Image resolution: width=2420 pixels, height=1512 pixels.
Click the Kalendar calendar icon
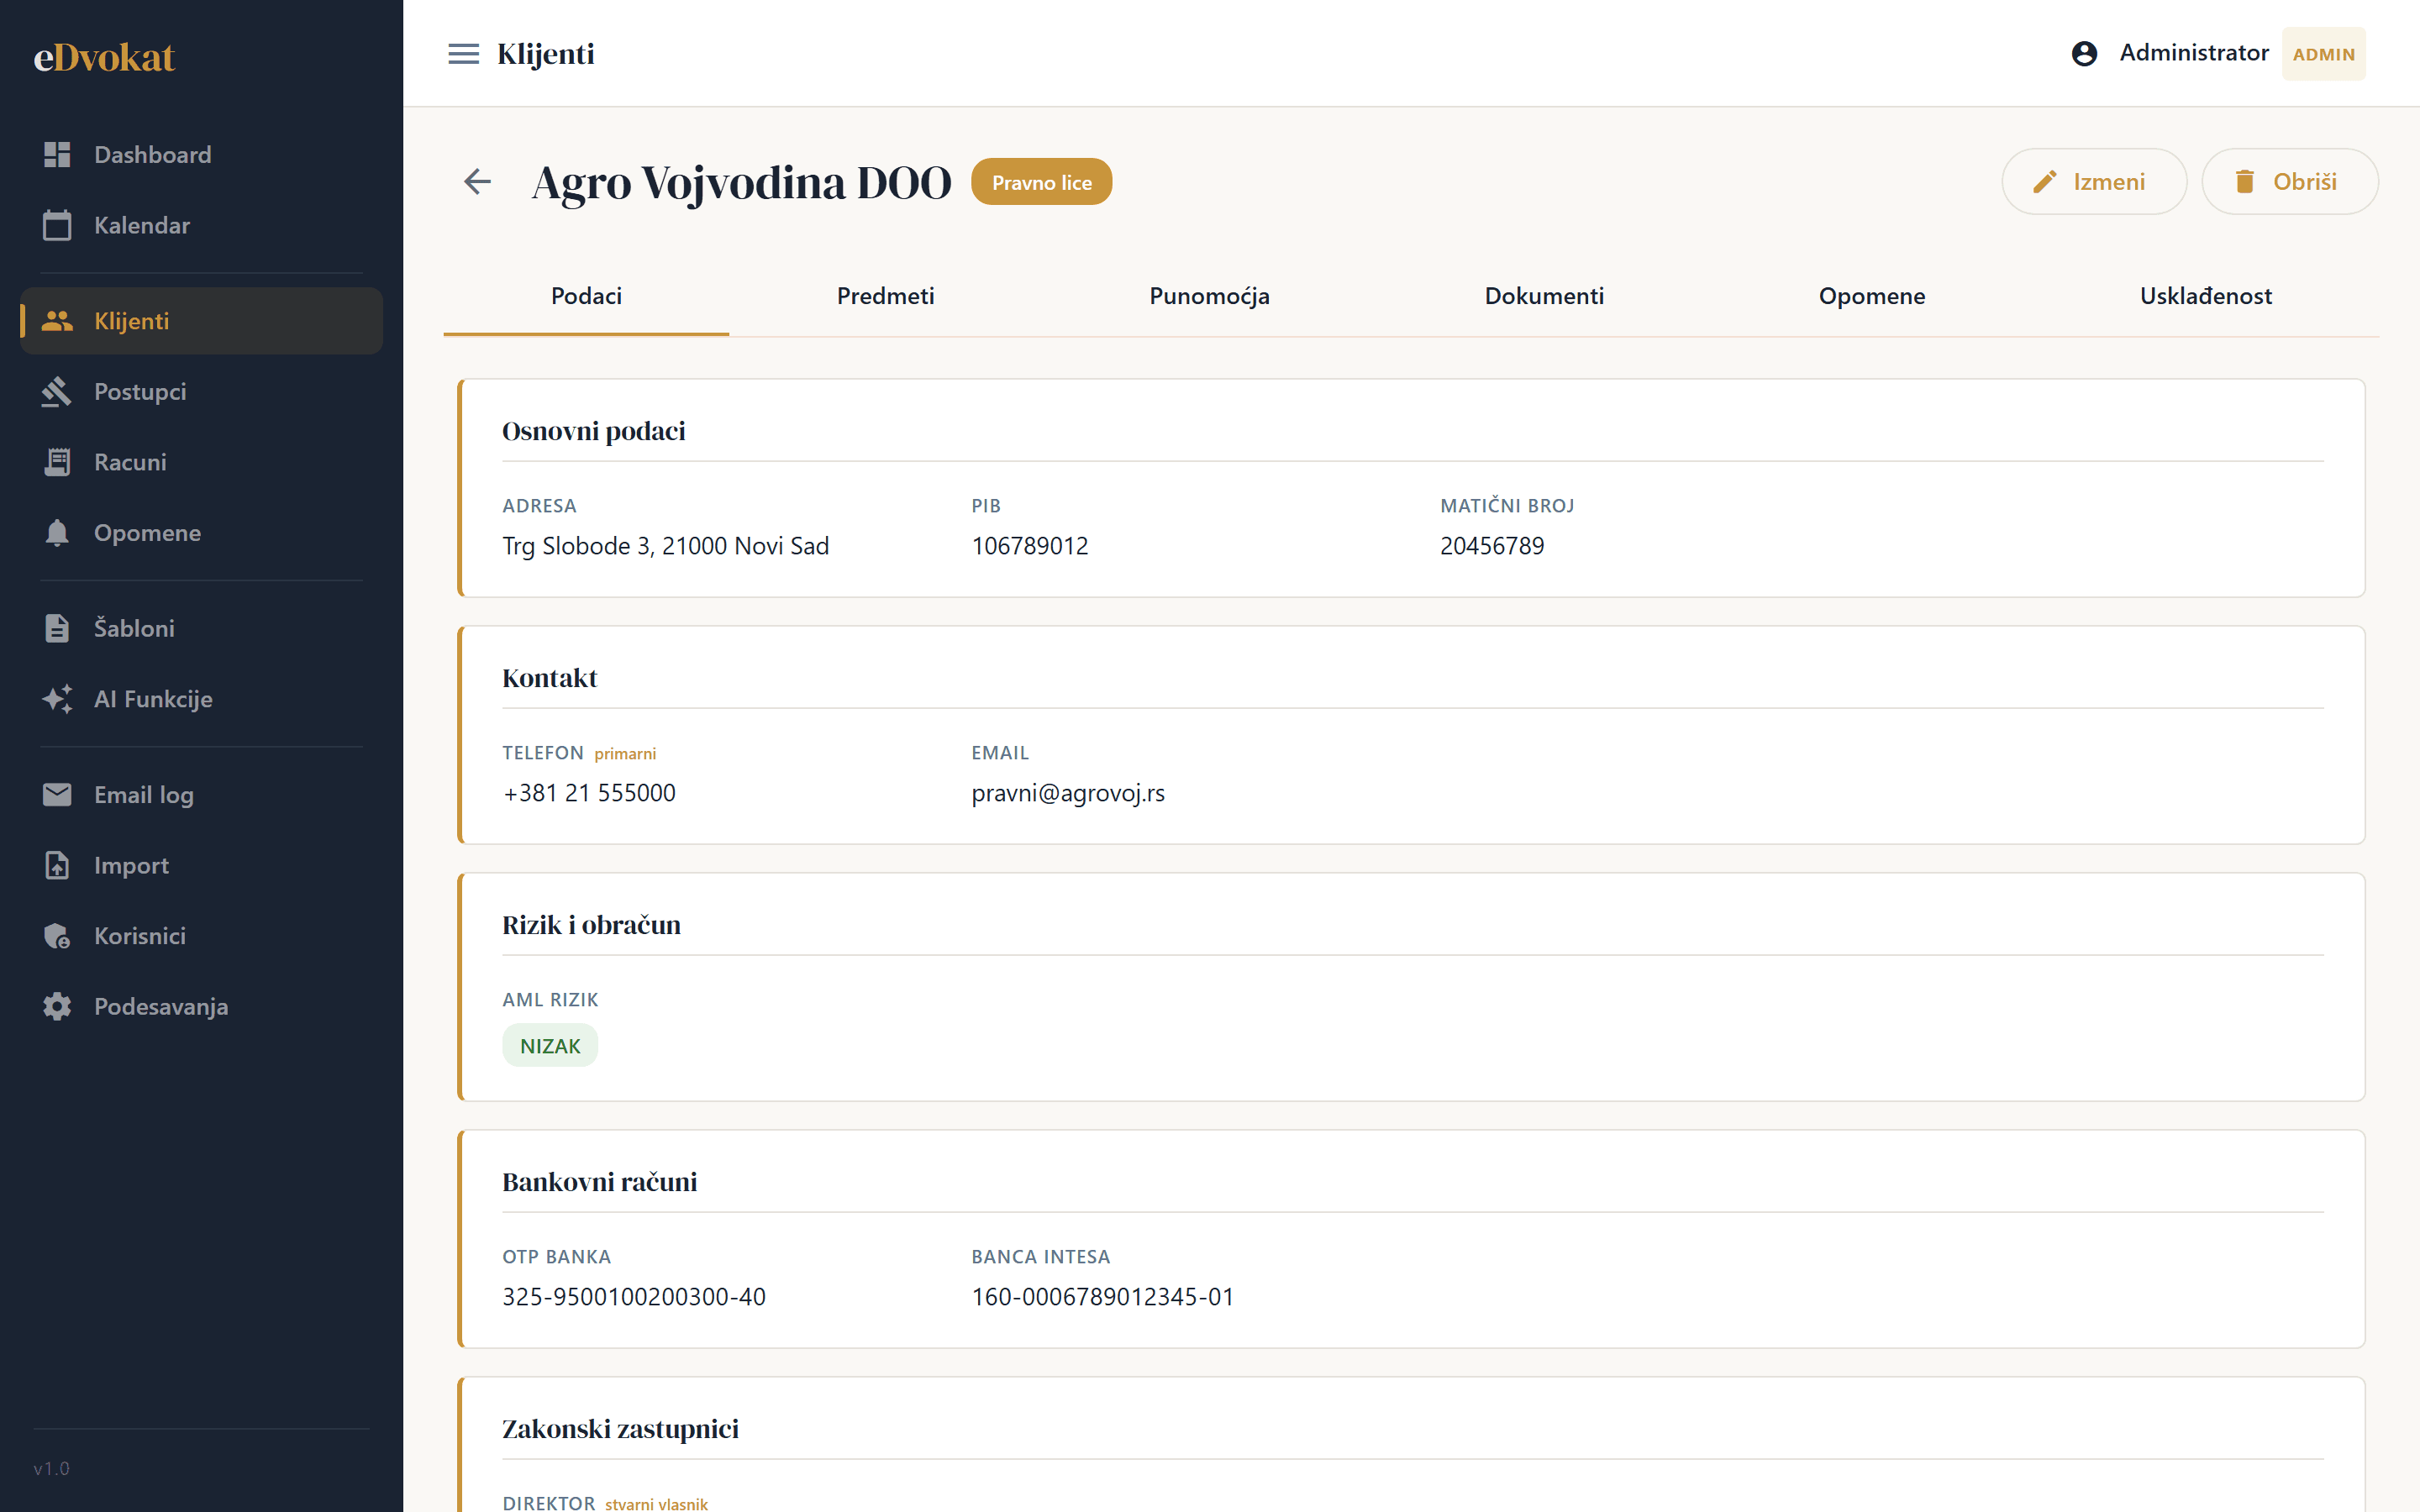57,225
